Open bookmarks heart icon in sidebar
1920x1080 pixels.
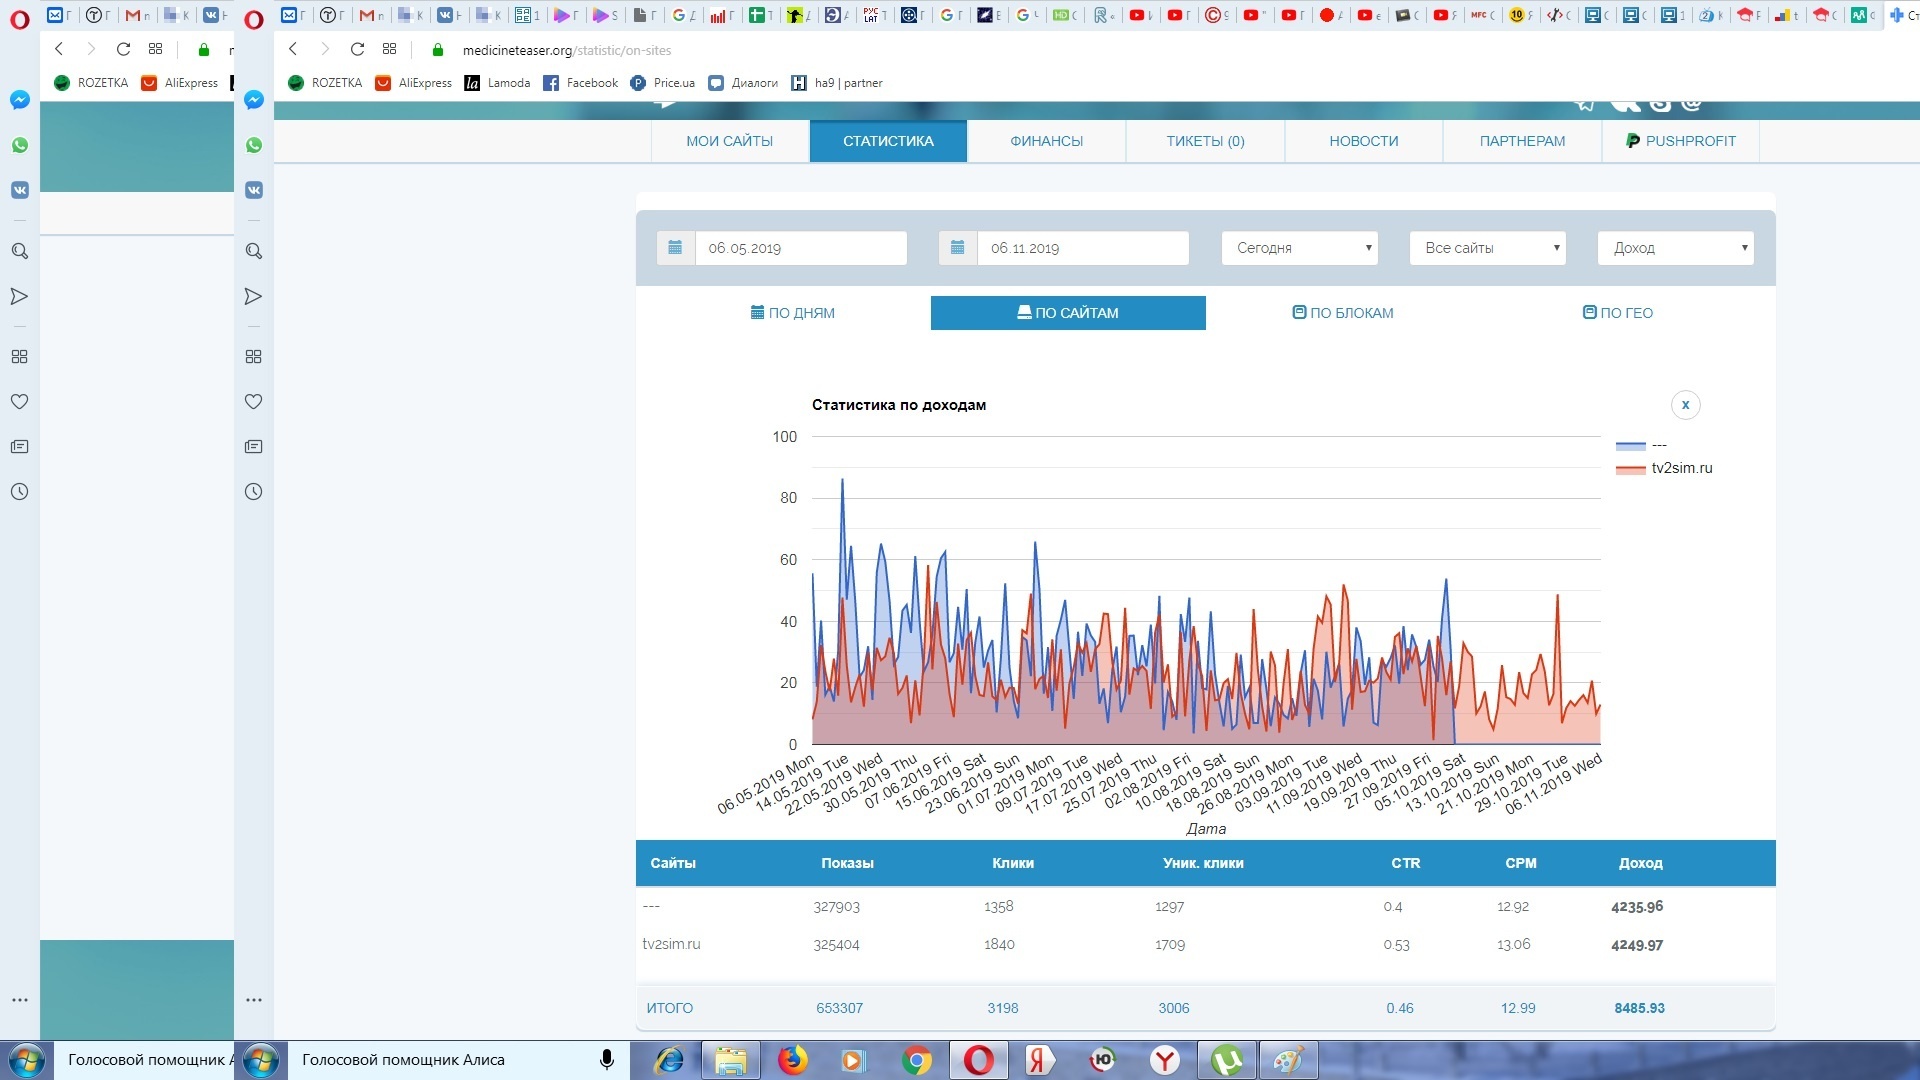pos(254,402)
